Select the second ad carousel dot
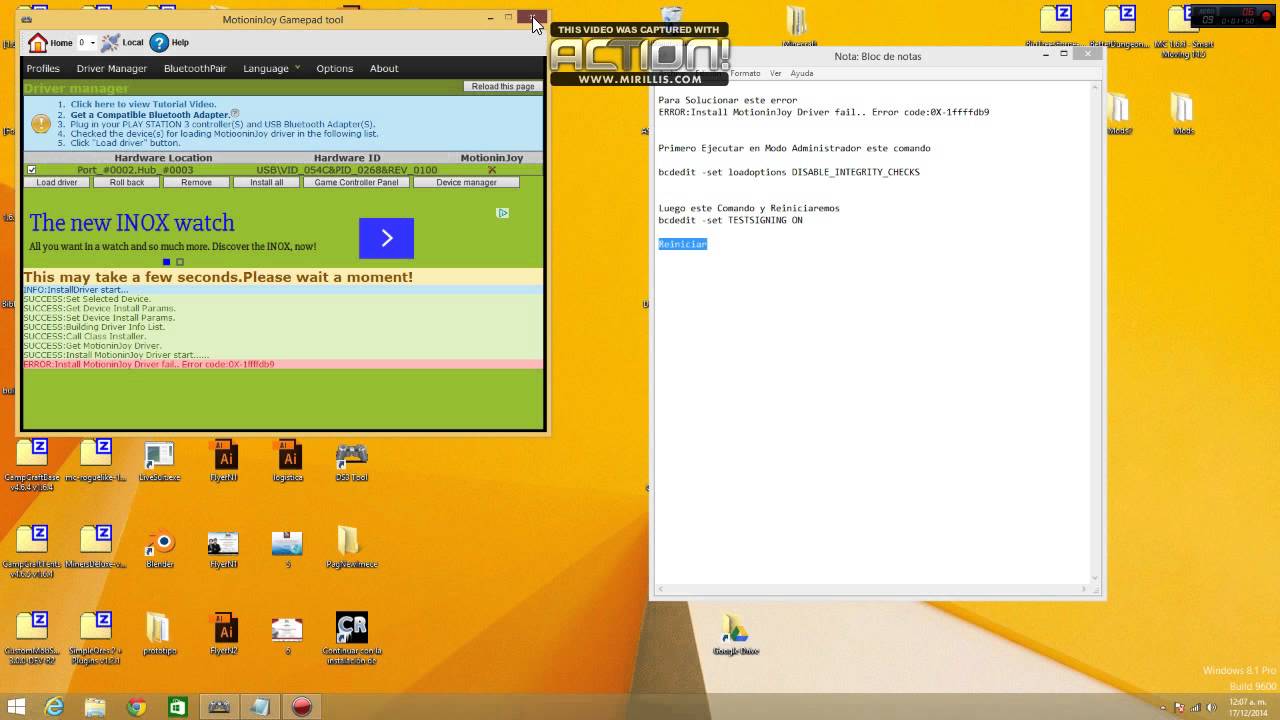Viewport: 1280px width, 720px height. click(180, 262)
